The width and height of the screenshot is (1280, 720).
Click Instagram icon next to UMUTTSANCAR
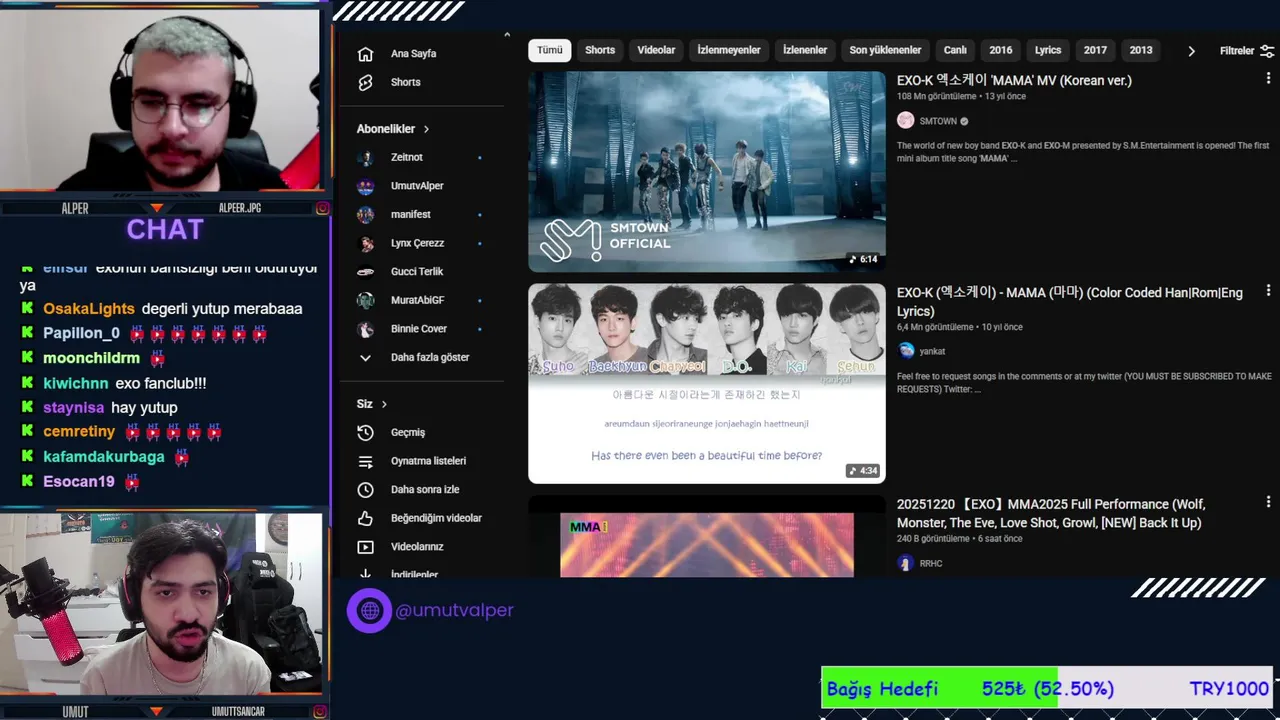pyautogui.click(x=322, y=711)
